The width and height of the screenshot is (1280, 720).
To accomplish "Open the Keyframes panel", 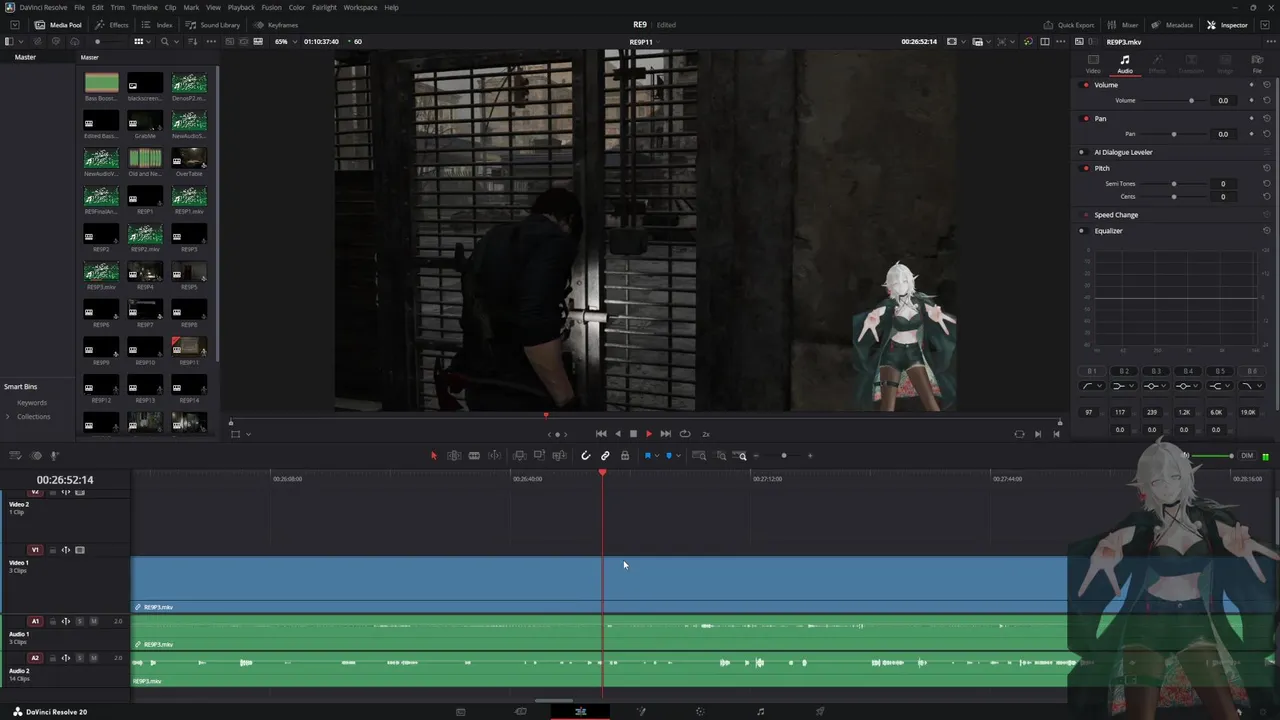I will point(276,25).
